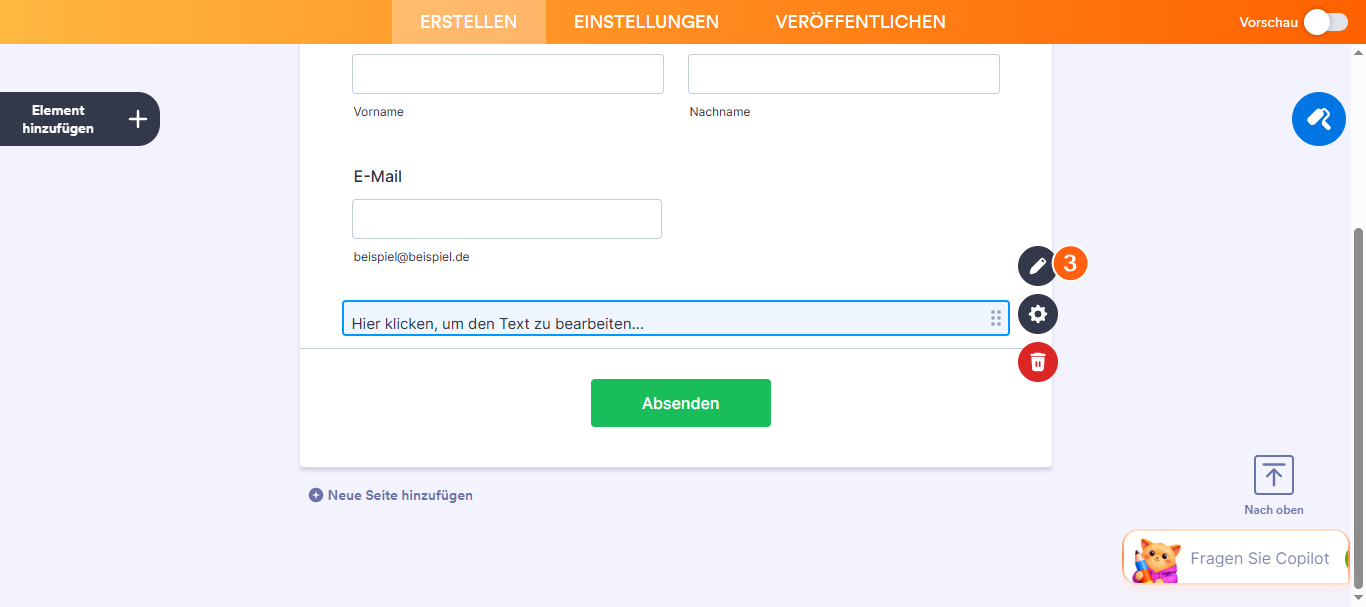Click the Nach oben label
1366x607 pixels.
coord(1274,510)
